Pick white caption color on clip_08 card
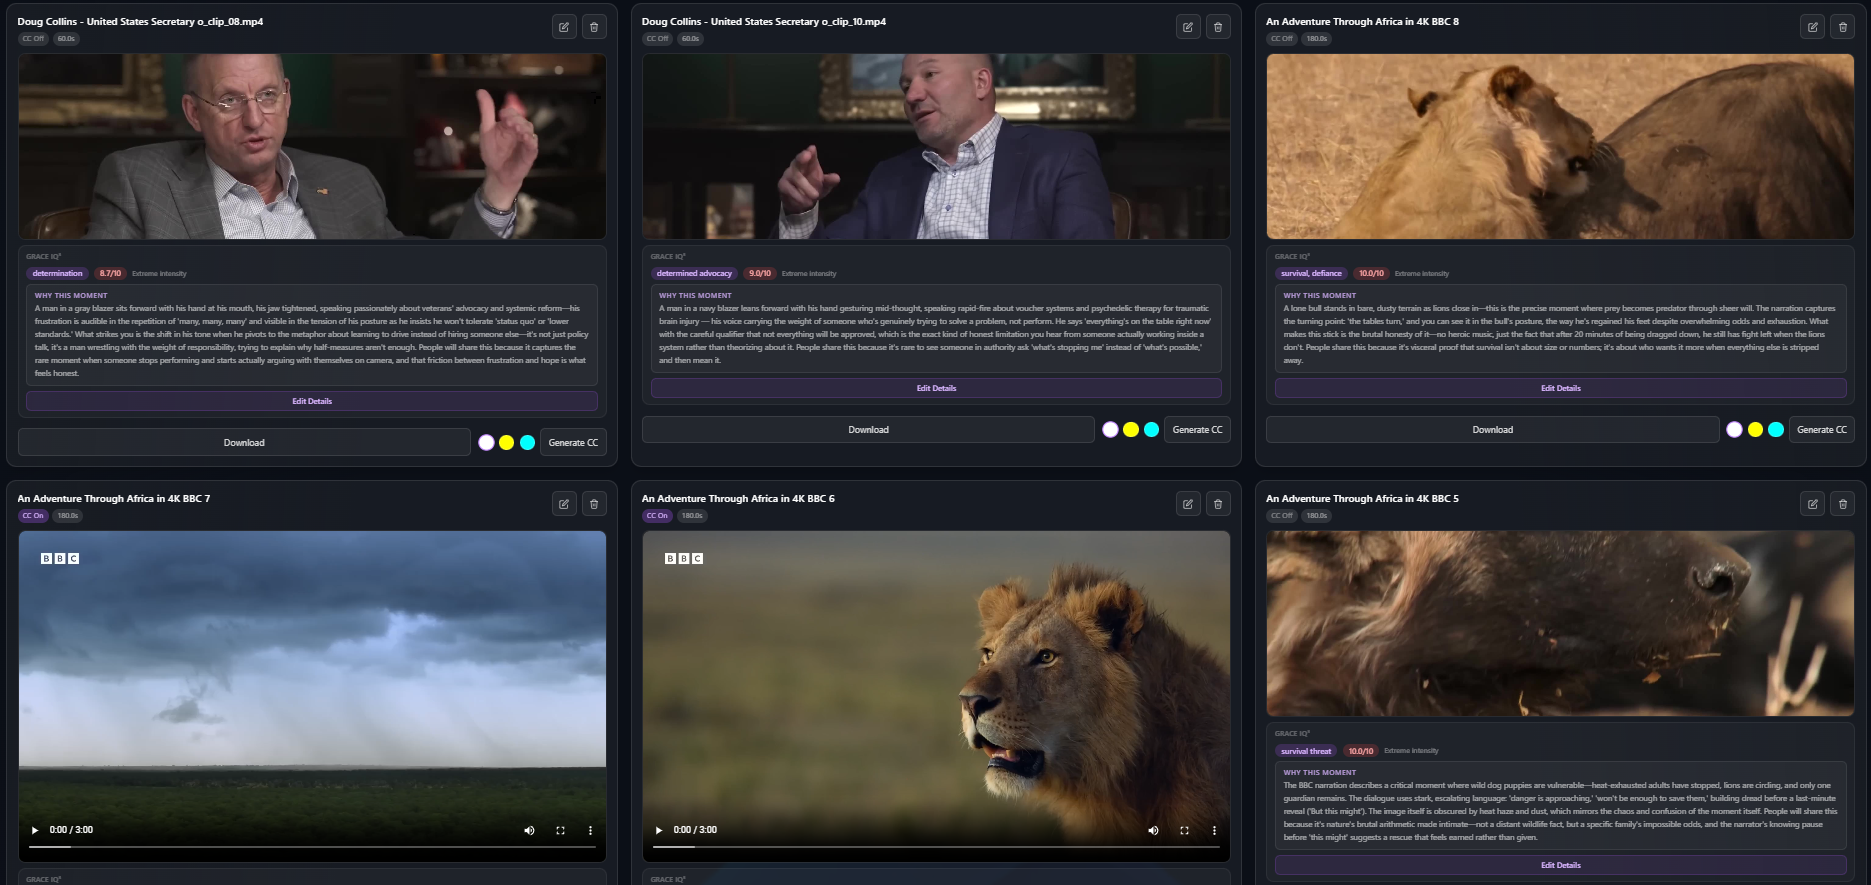Viewport: 1871px width, 885px height. 486,442
